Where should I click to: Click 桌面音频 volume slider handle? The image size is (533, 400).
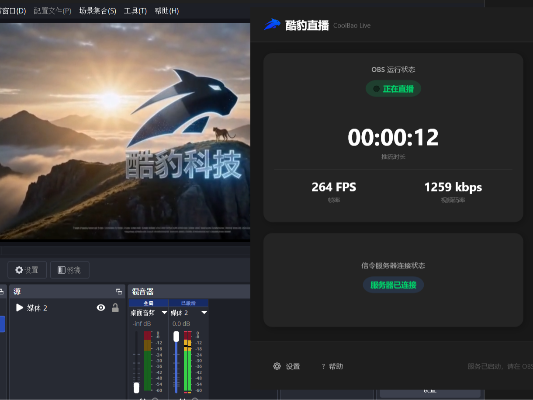pos(136,388)
